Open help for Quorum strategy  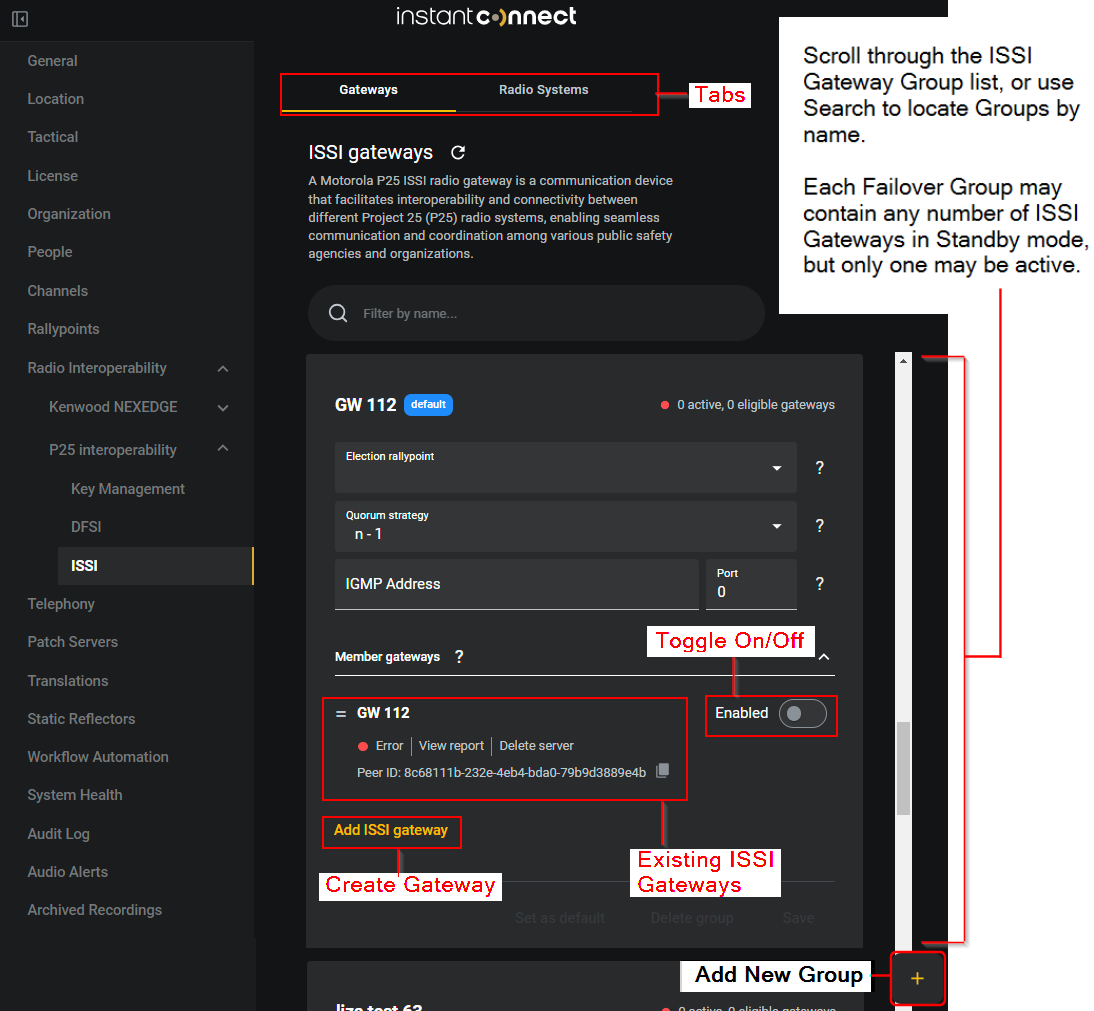coord(820,525)
